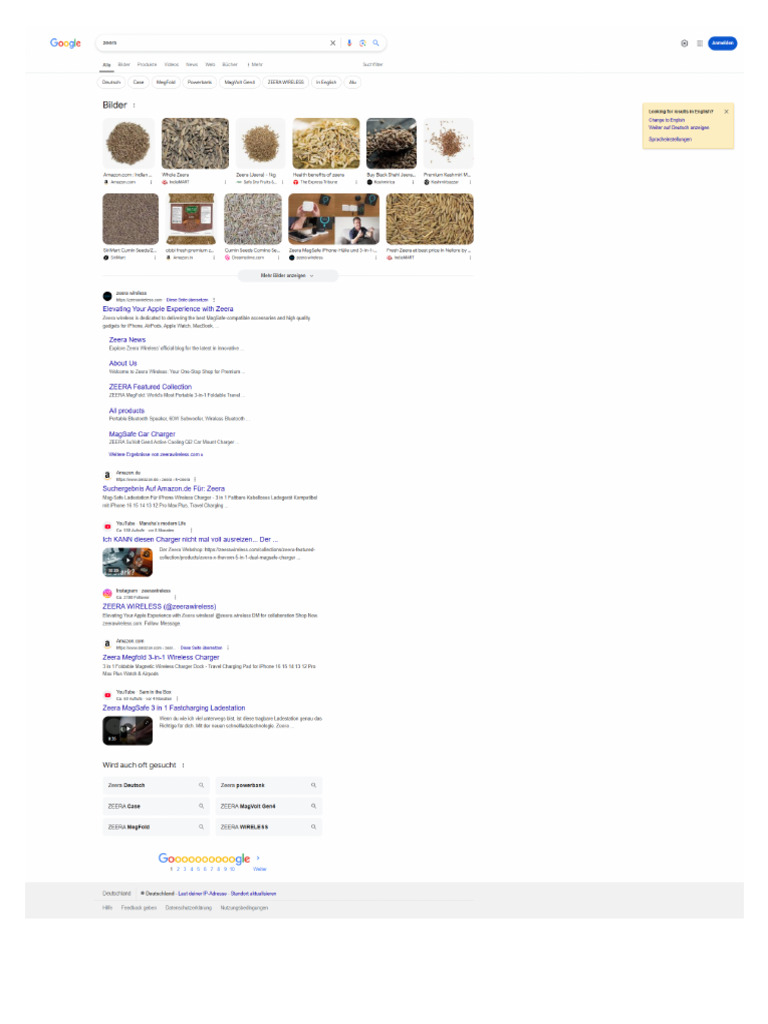Expand Mehr Bilder anzeigen
Image resolution: width=768 pixels, height=1024 pixels.
(287, 276)
